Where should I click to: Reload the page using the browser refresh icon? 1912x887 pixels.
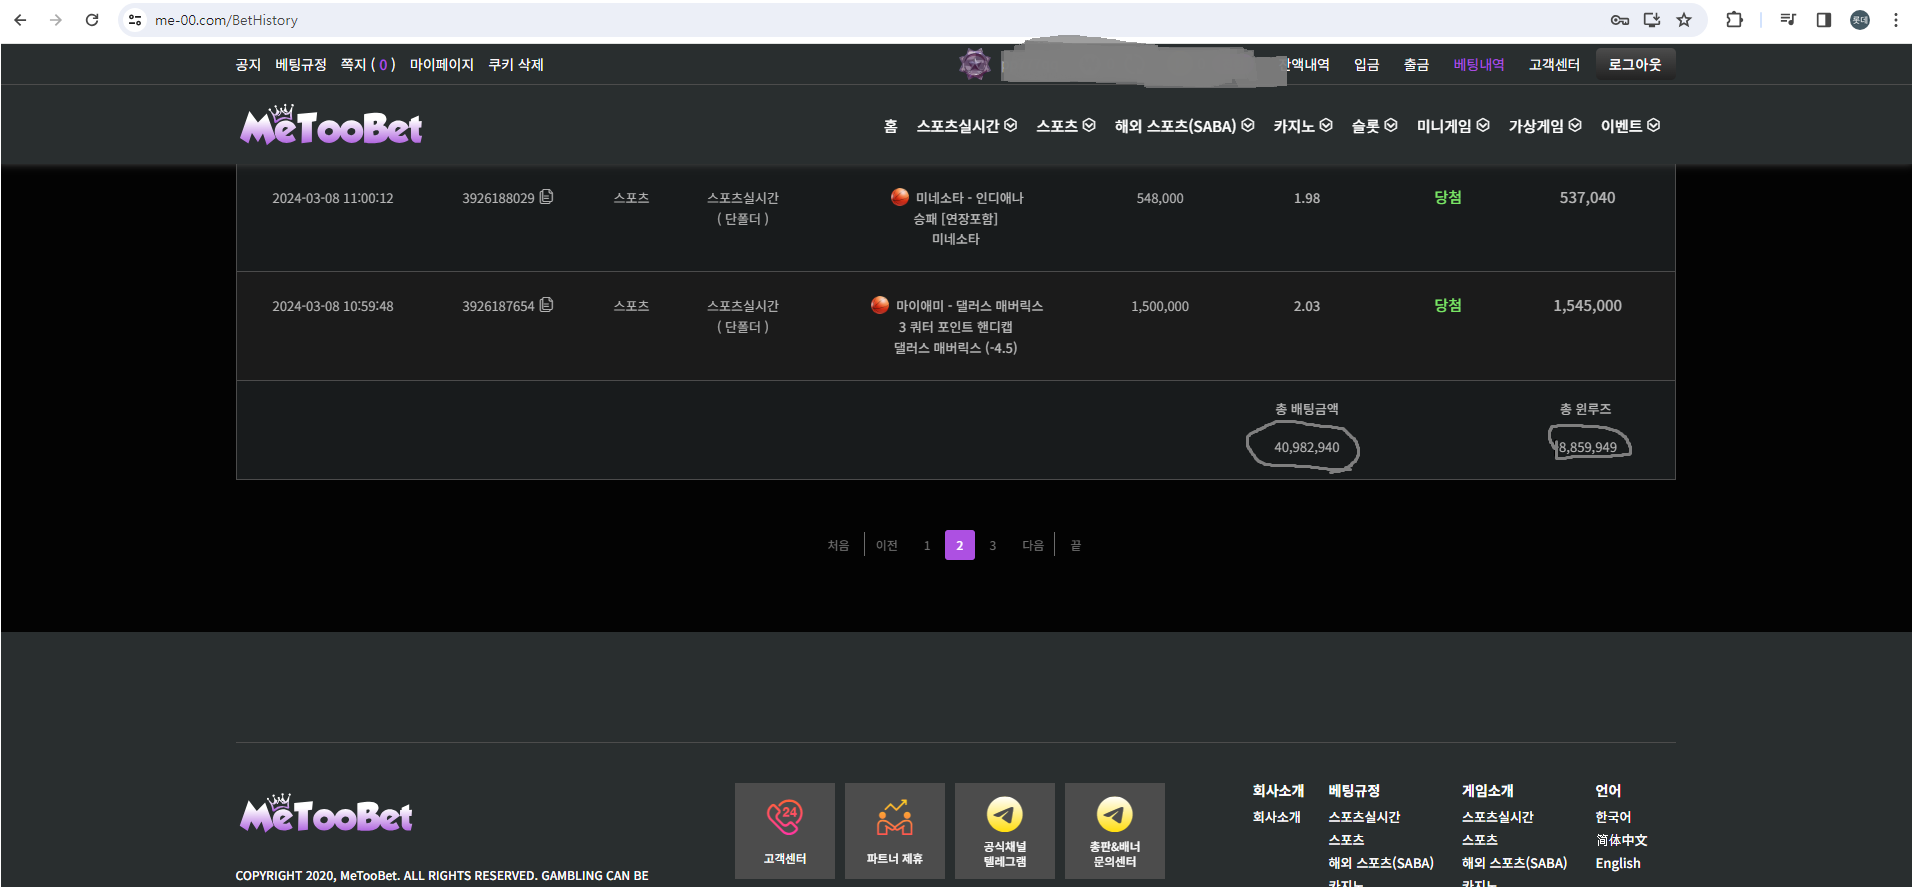coord(92,20)
